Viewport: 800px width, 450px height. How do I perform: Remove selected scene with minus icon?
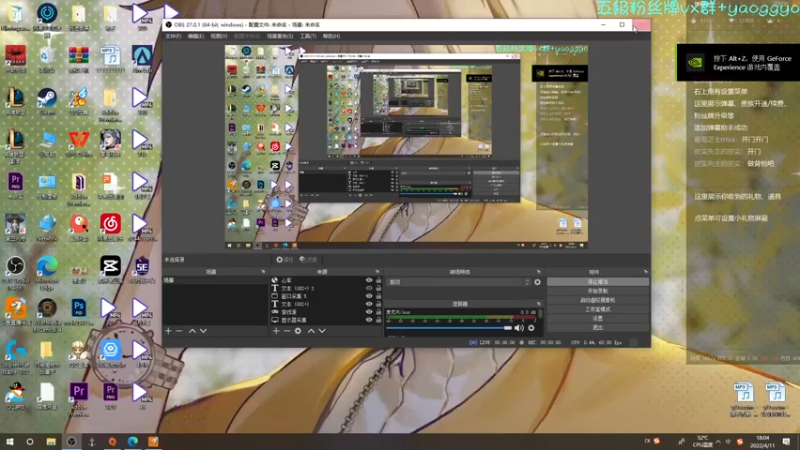pyautogui.click(x=179, y=331)
